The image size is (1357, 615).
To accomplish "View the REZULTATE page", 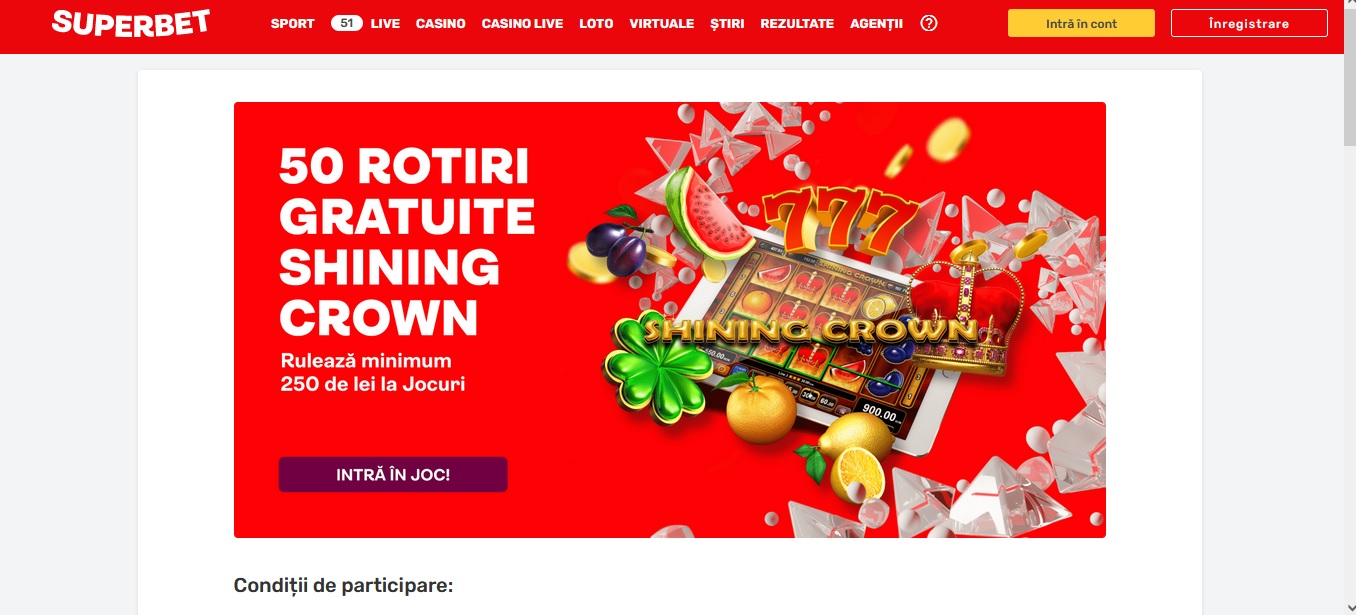I will tap(797, 23).
